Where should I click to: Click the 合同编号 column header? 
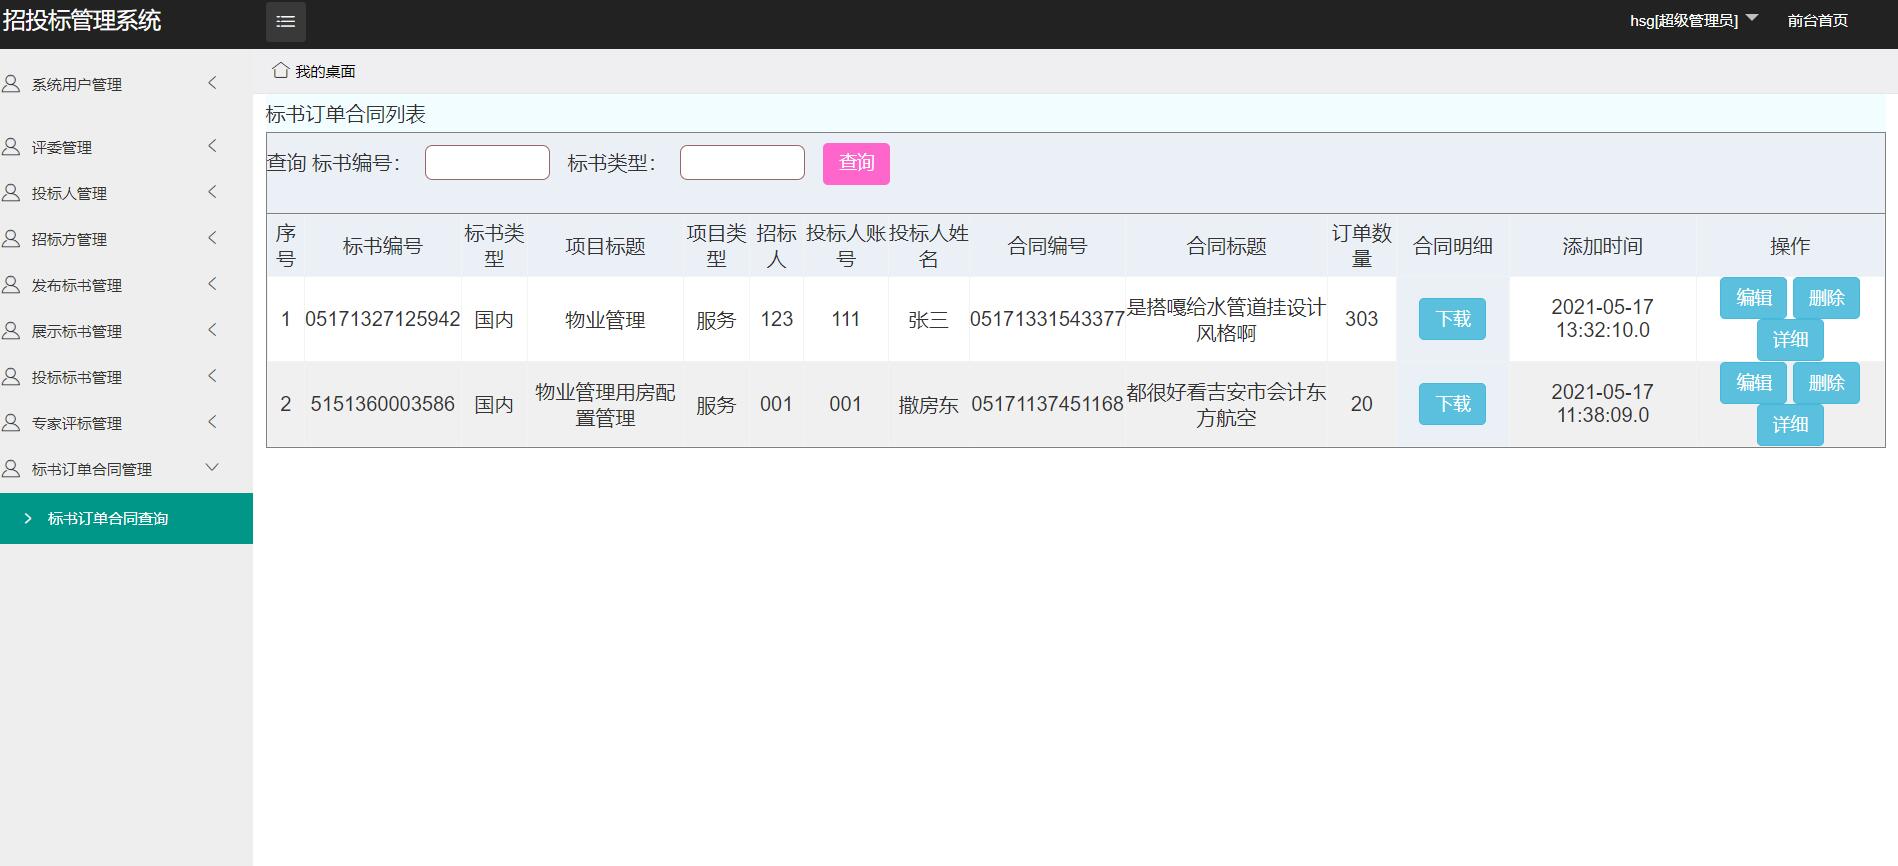pos(1047,246)
